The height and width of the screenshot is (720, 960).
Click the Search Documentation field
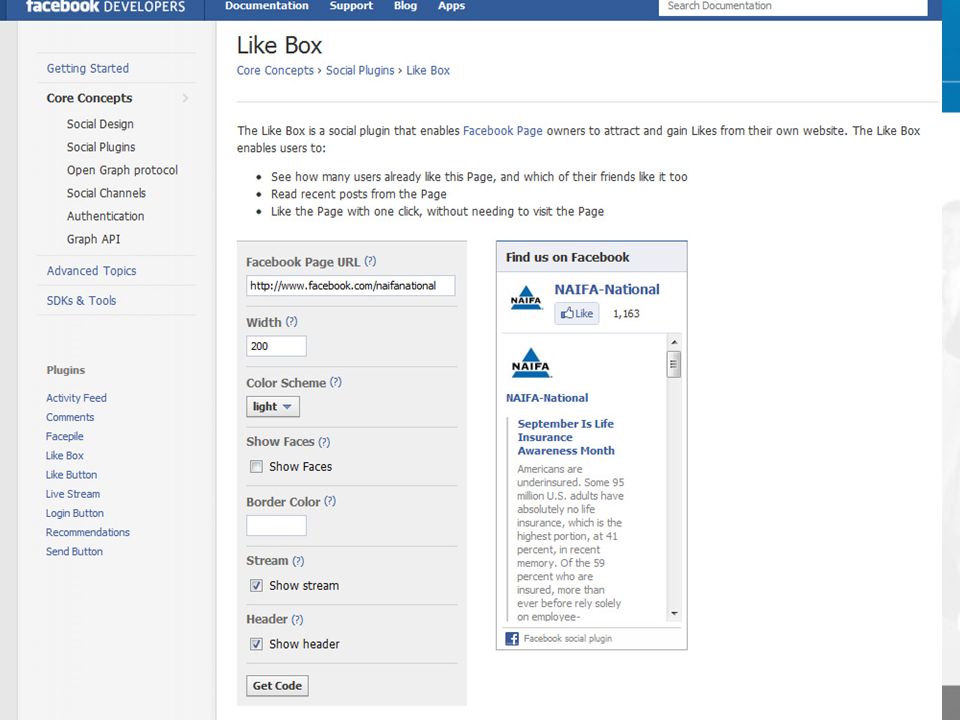pyautogui.click(x=793, y=7)
